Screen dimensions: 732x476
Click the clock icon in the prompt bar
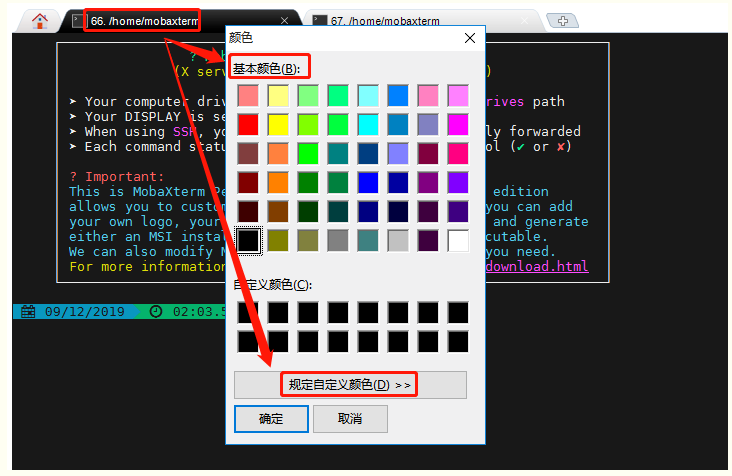(x=155, y=311)
